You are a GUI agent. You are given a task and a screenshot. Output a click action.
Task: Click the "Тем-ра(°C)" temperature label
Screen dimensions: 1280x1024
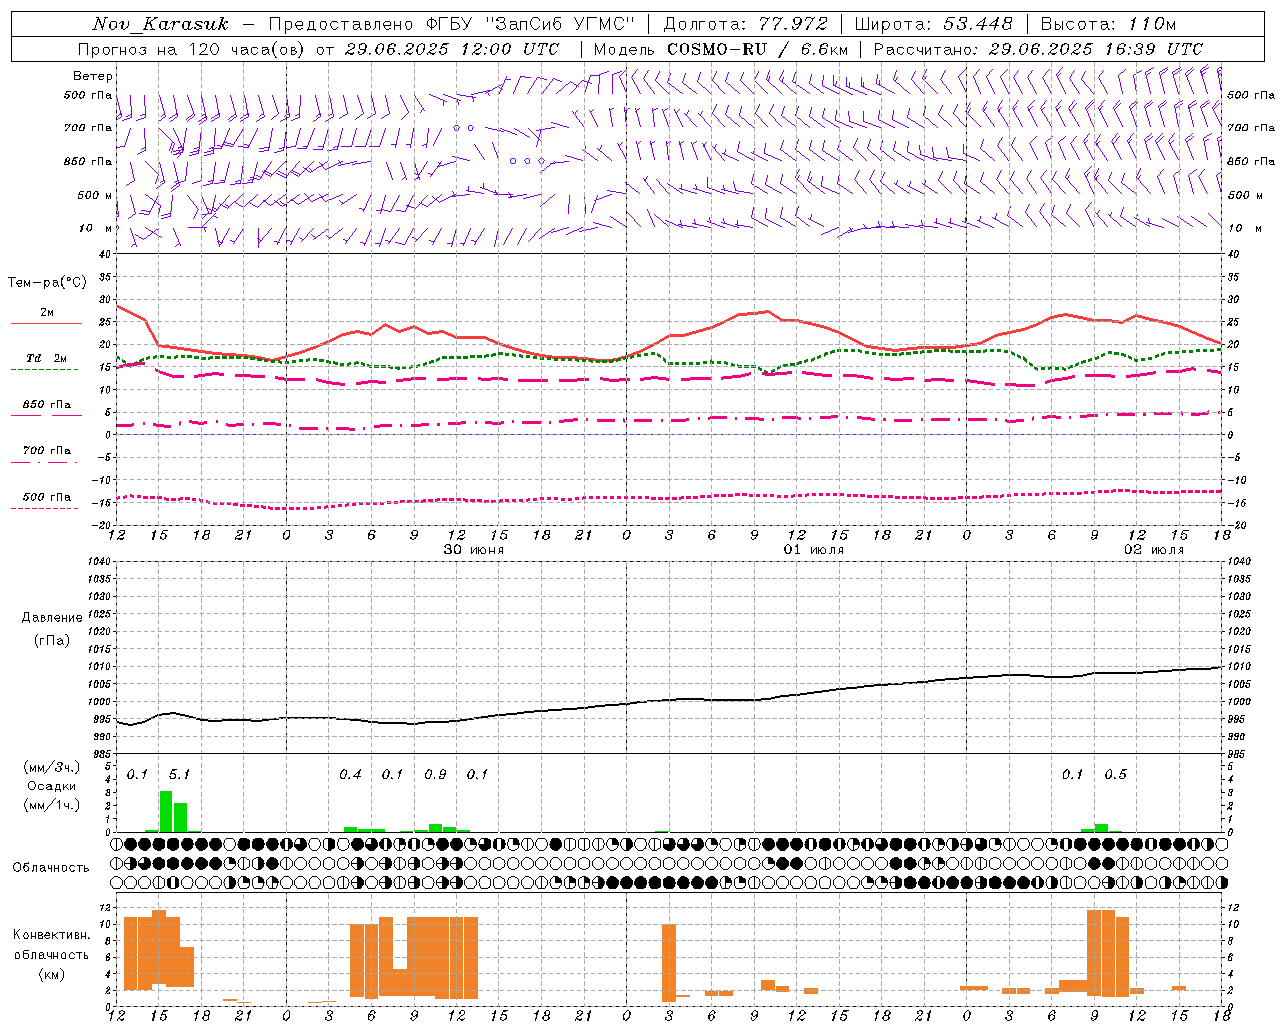click(47, 283)
